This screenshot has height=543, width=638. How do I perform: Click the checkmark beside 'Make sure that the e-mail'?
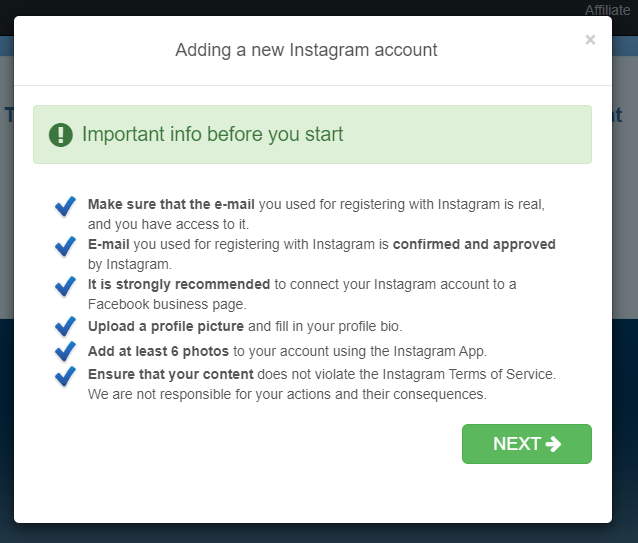pyautogui.click(x=66, y=206)
